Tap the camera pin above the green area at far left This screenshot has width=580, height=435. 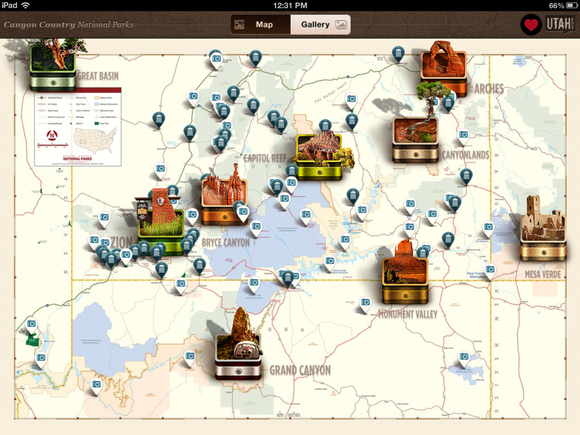[31, 326]
